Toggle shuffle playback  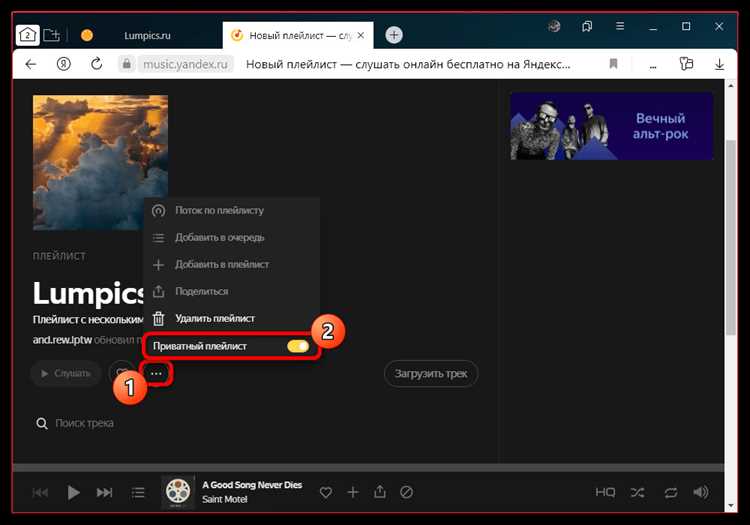pos(638,492)
